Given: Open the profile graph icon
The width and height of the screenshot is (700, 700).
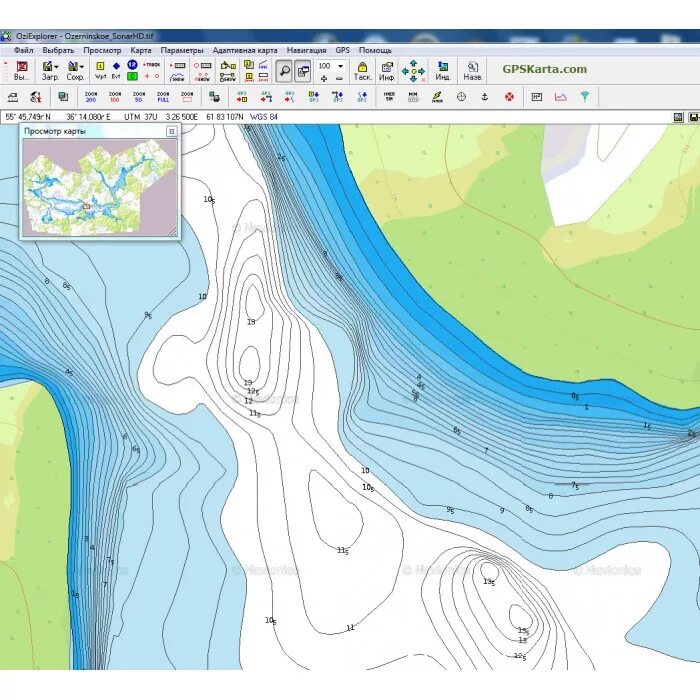Looking at the screenshot, I should [x=561, y=96].
